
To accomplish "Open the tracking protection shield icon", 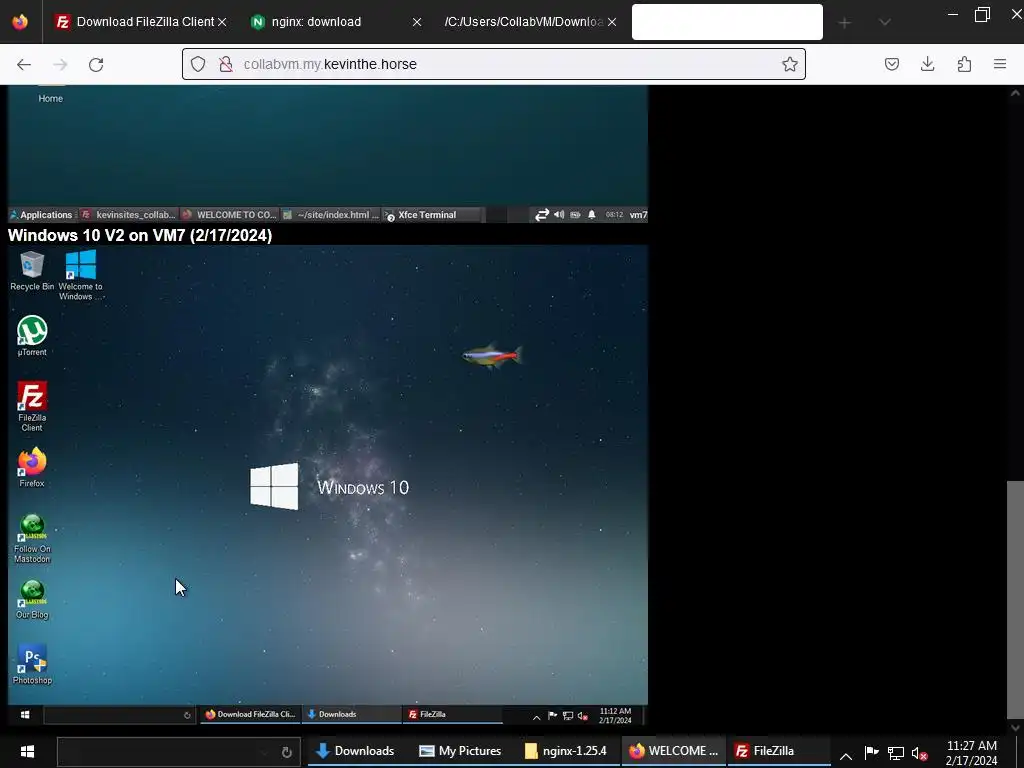I will (x=198, y=64).
